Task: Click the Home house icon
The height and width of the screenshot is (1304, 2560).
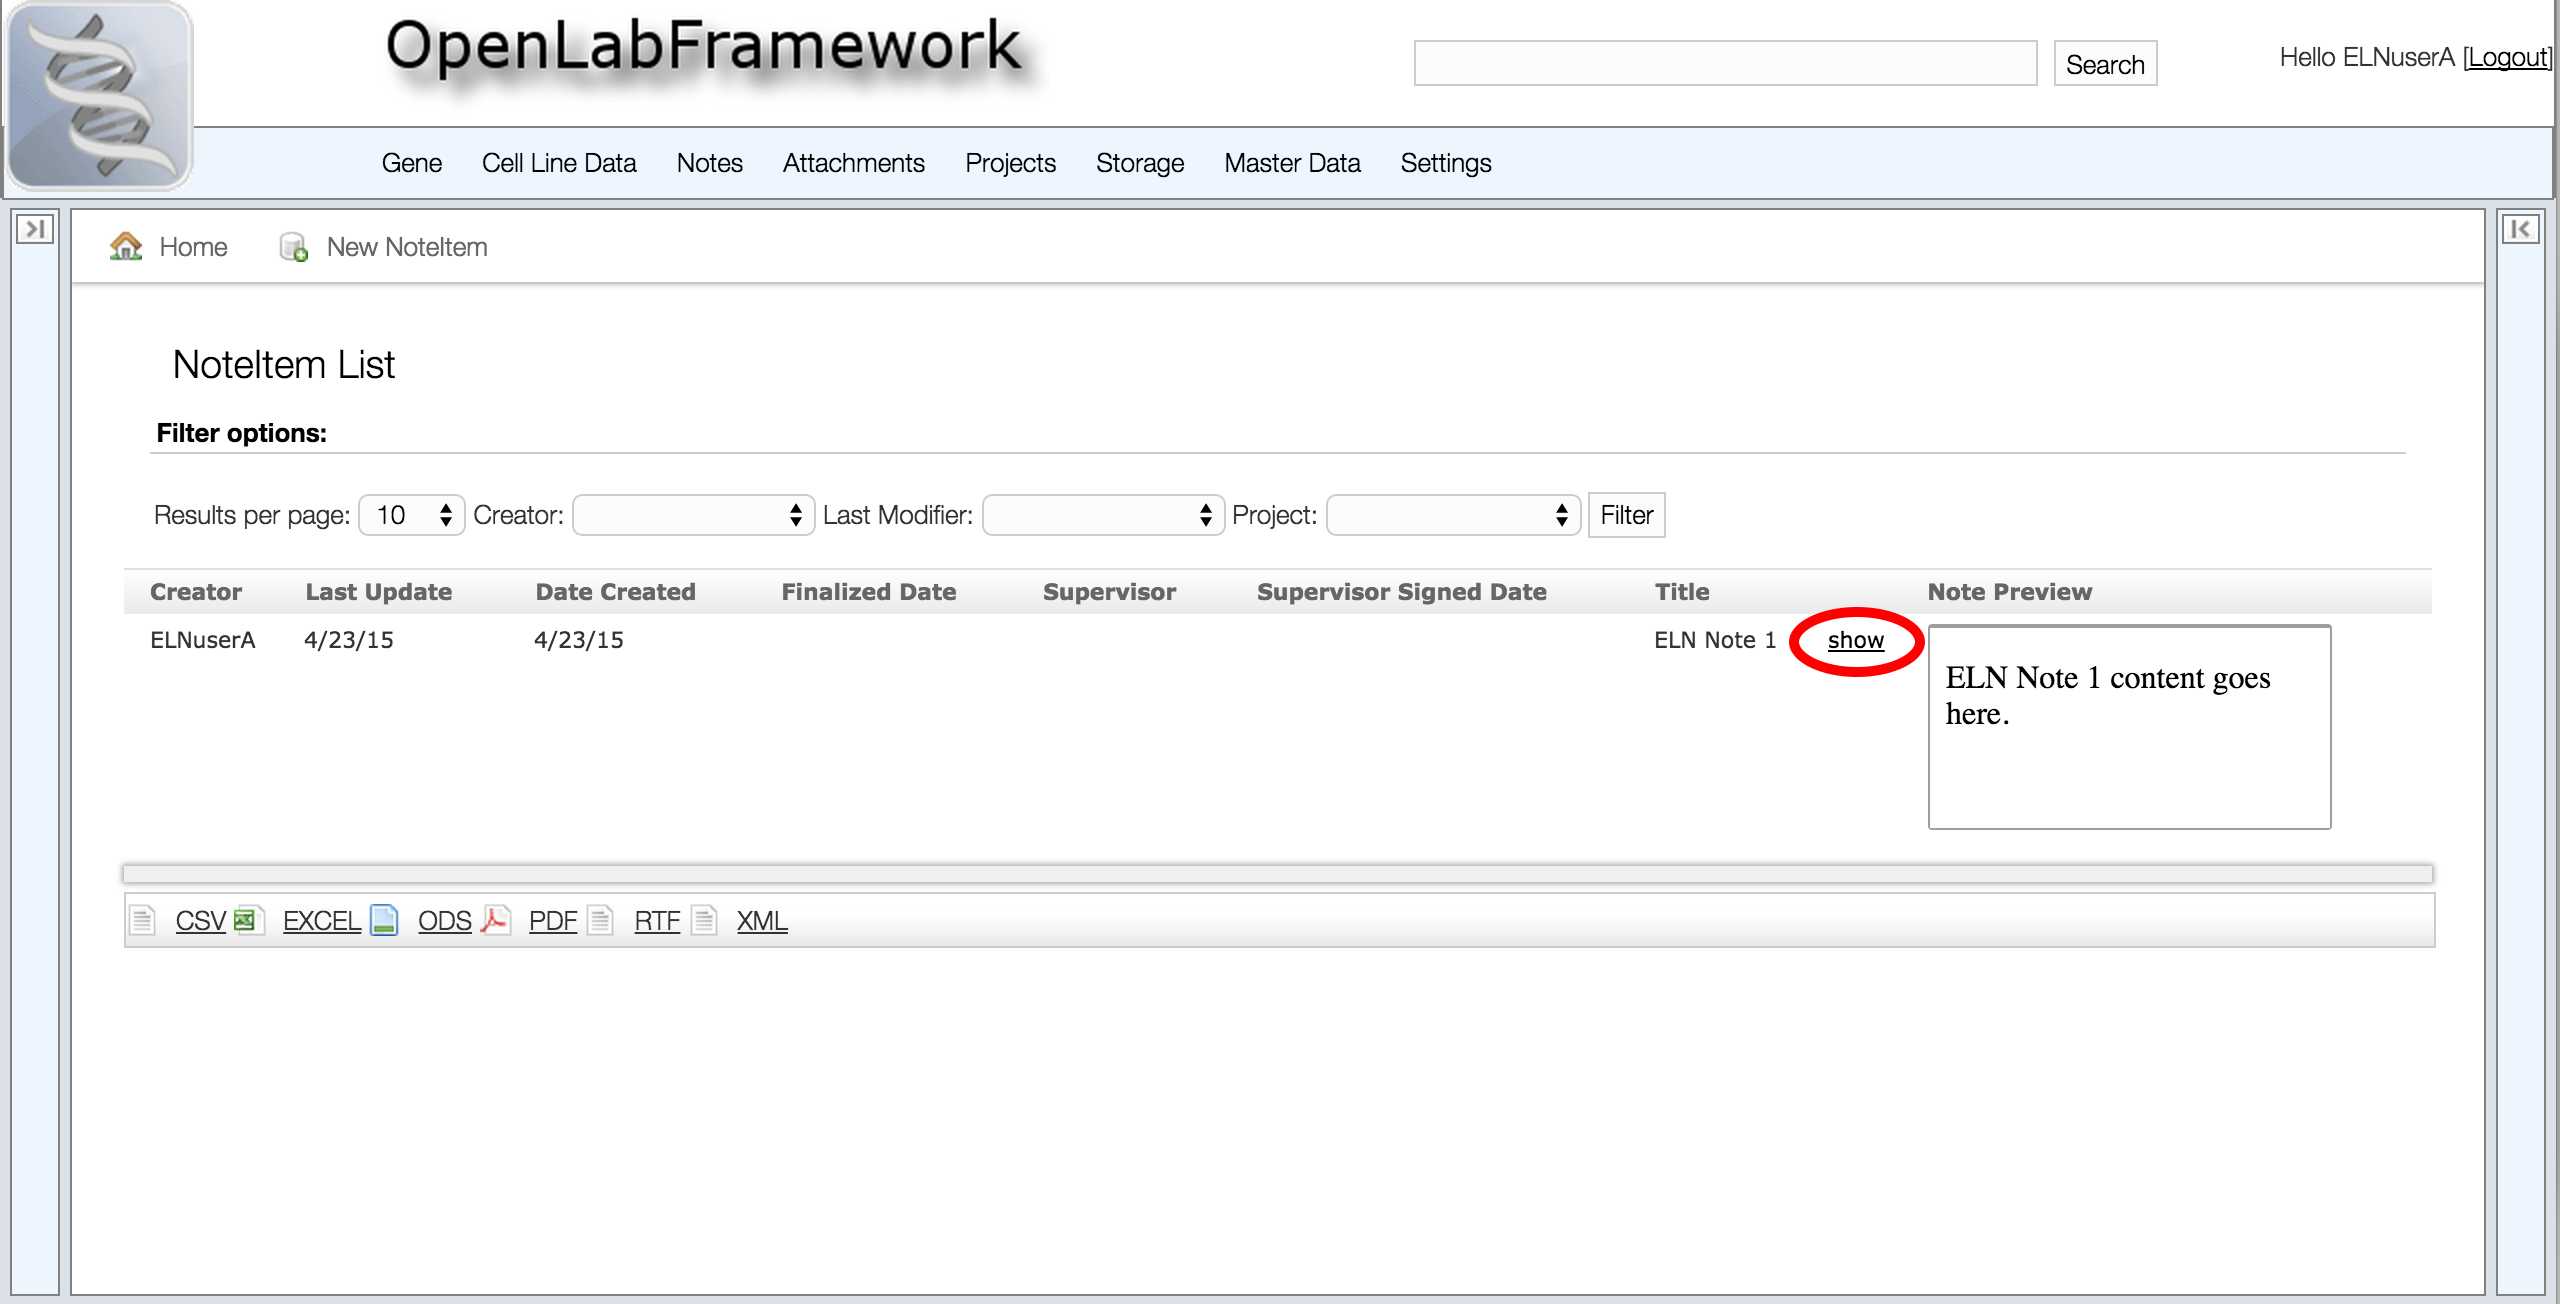Action: [126, 246]
